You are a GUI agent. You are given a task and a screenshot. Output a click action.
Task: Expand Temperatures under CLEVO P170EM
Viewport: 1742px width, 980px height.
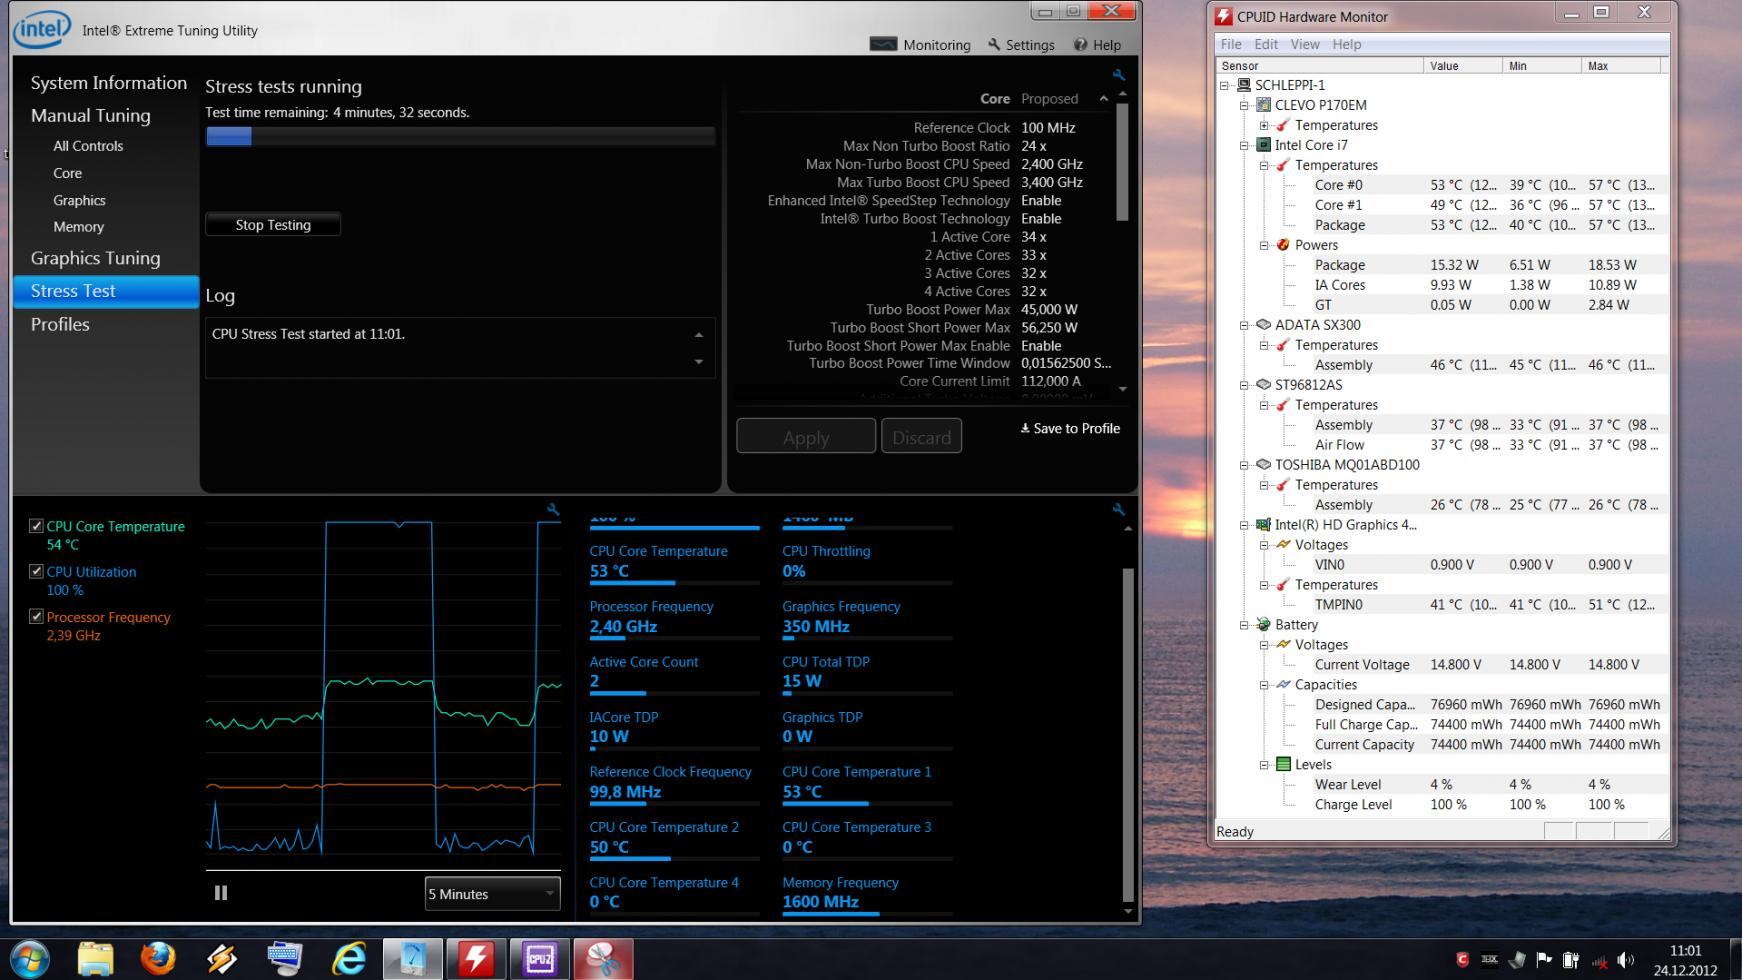[1264, 125]
